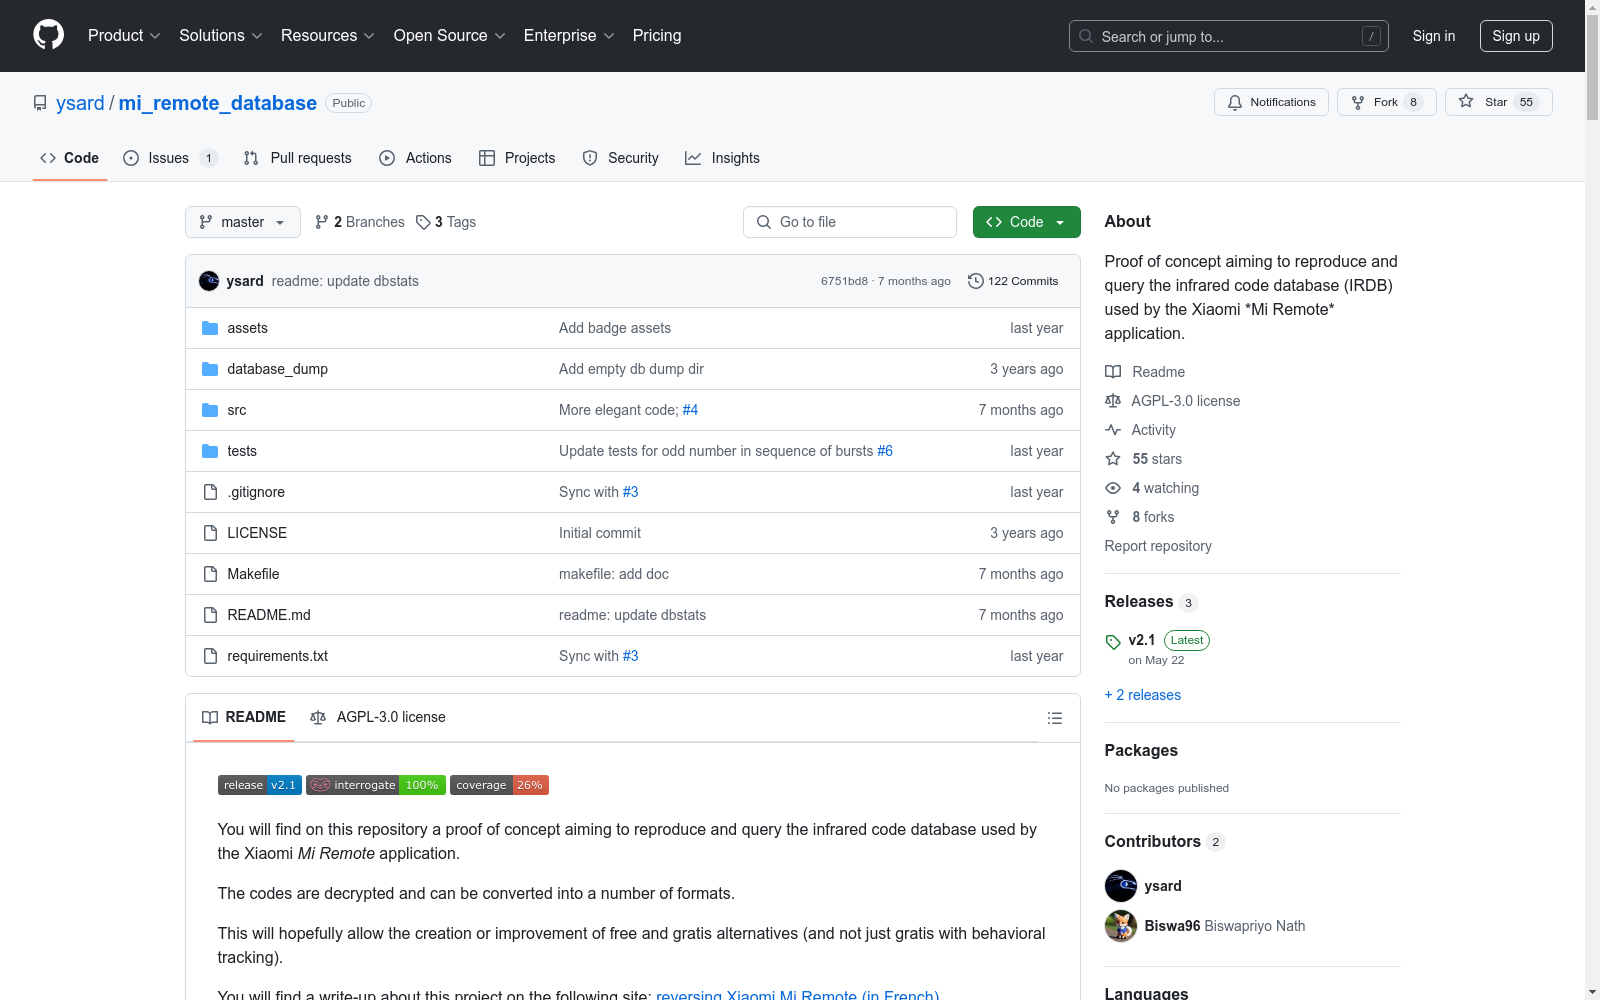
Task: Open commit 6751bd8 hash link
Action: point(844,281)
